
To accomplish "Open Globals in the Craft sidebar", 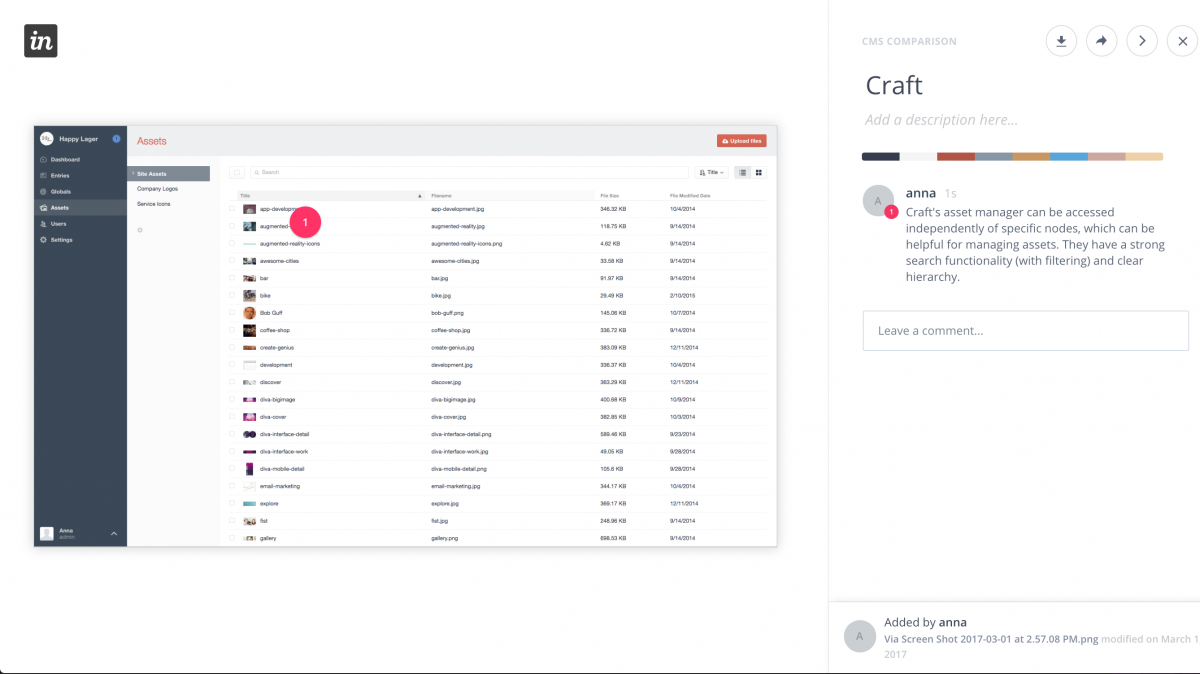I will point(80,192).
